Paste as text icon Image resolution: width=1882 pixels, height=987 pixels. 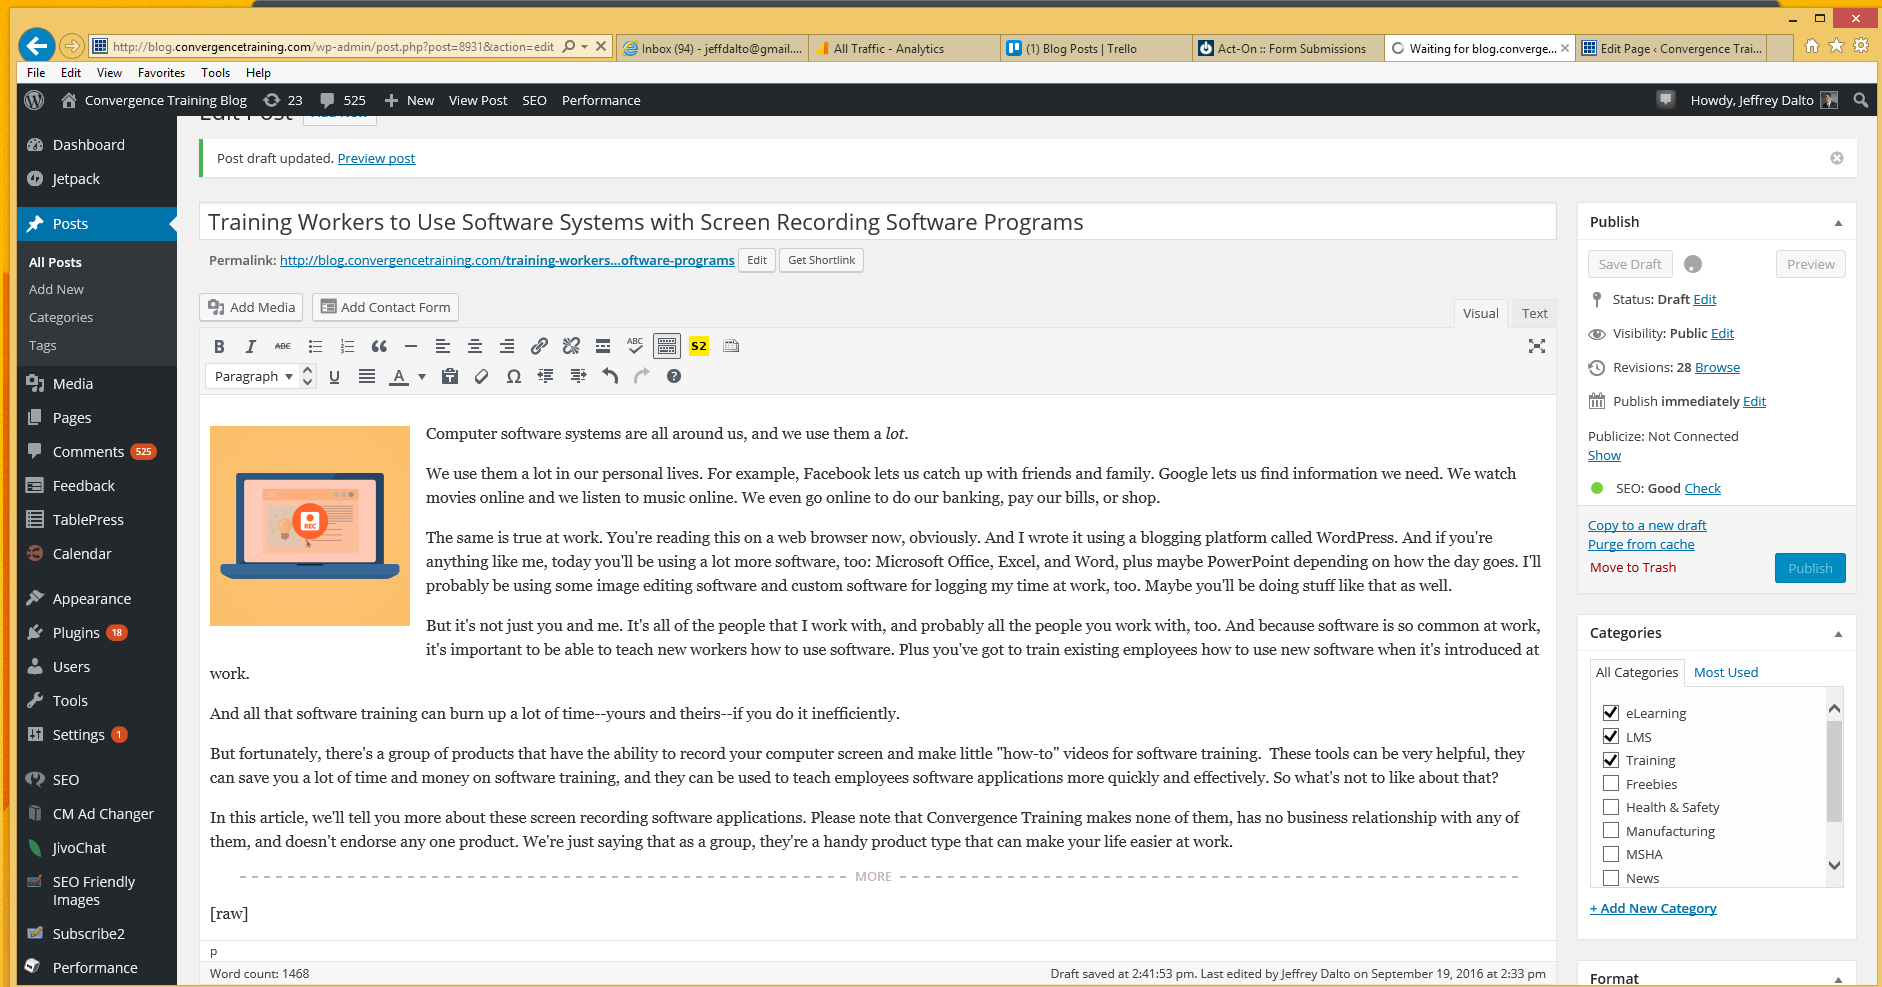(x=450, y=376)
